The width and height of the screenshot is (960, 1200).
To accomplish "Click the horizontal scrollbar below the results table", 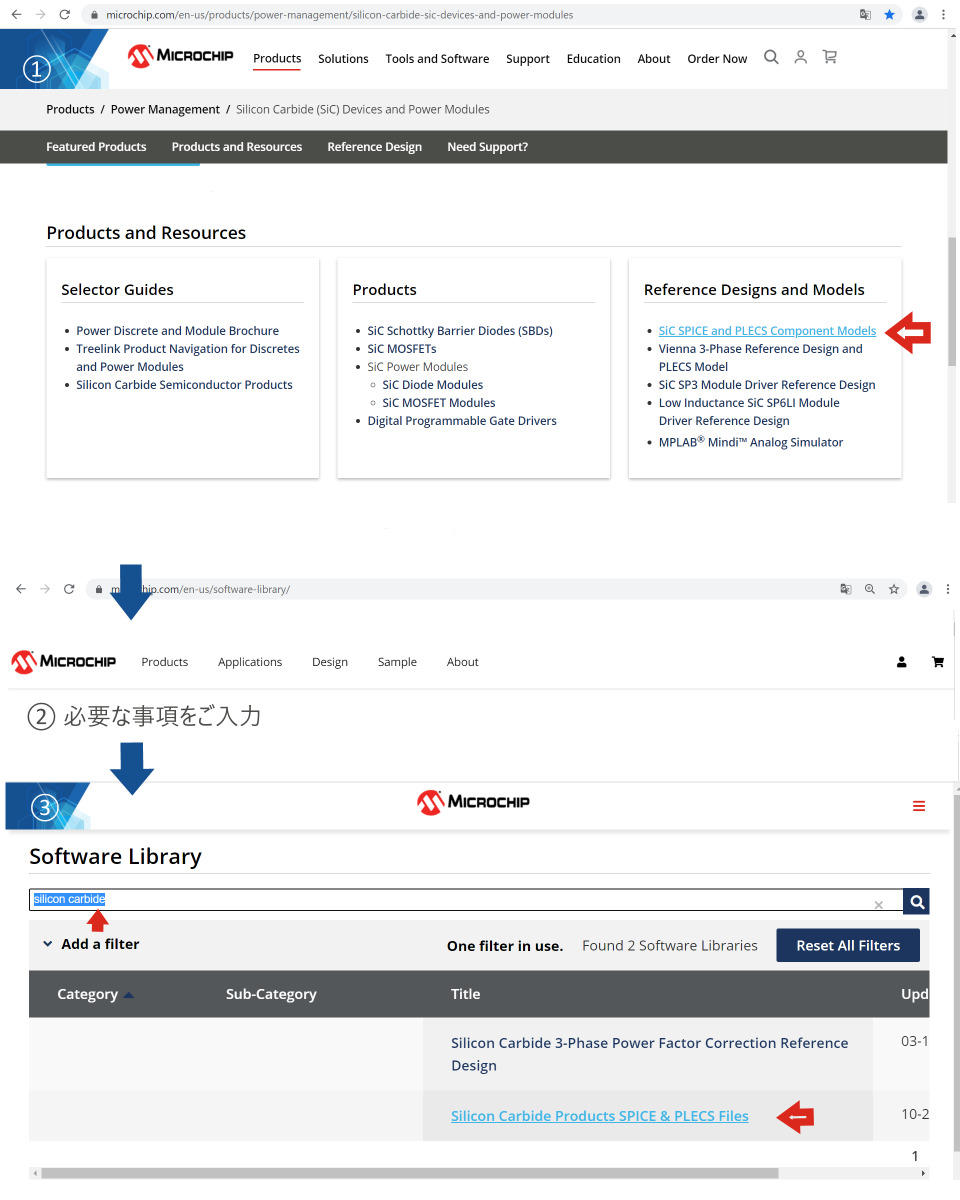I will point(409,1173).
